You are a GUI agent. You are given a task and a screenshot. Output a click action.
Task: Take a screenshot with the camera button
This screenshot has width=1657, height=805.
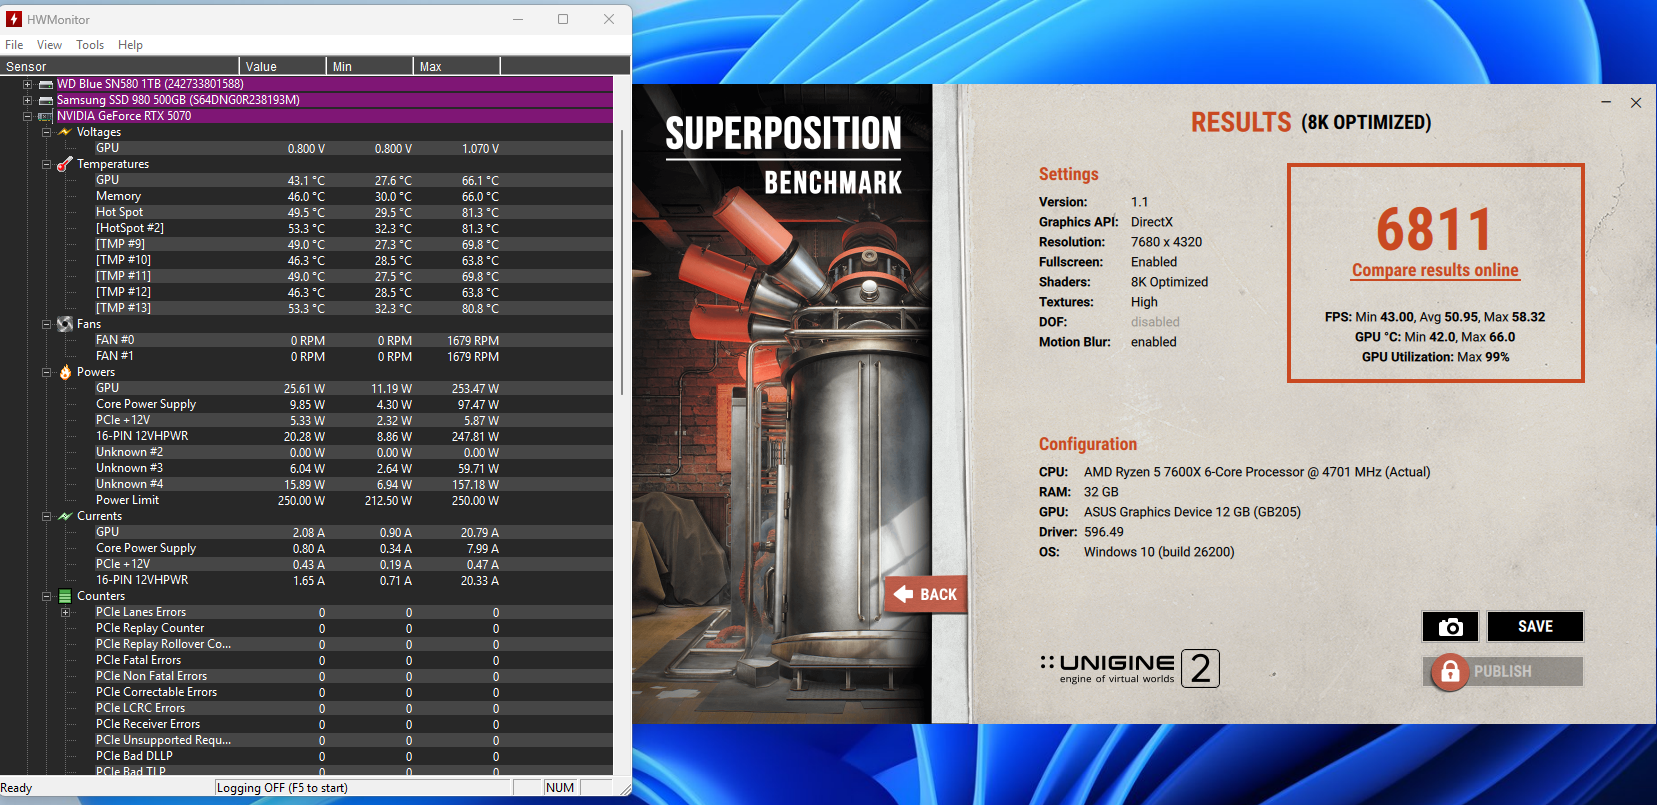click(x=1450, y=626)
